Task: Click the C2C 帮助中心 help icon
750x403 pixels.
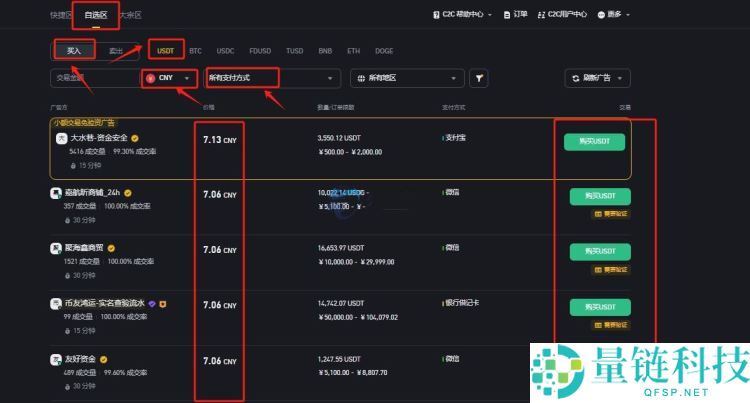Action: point(436,15)
